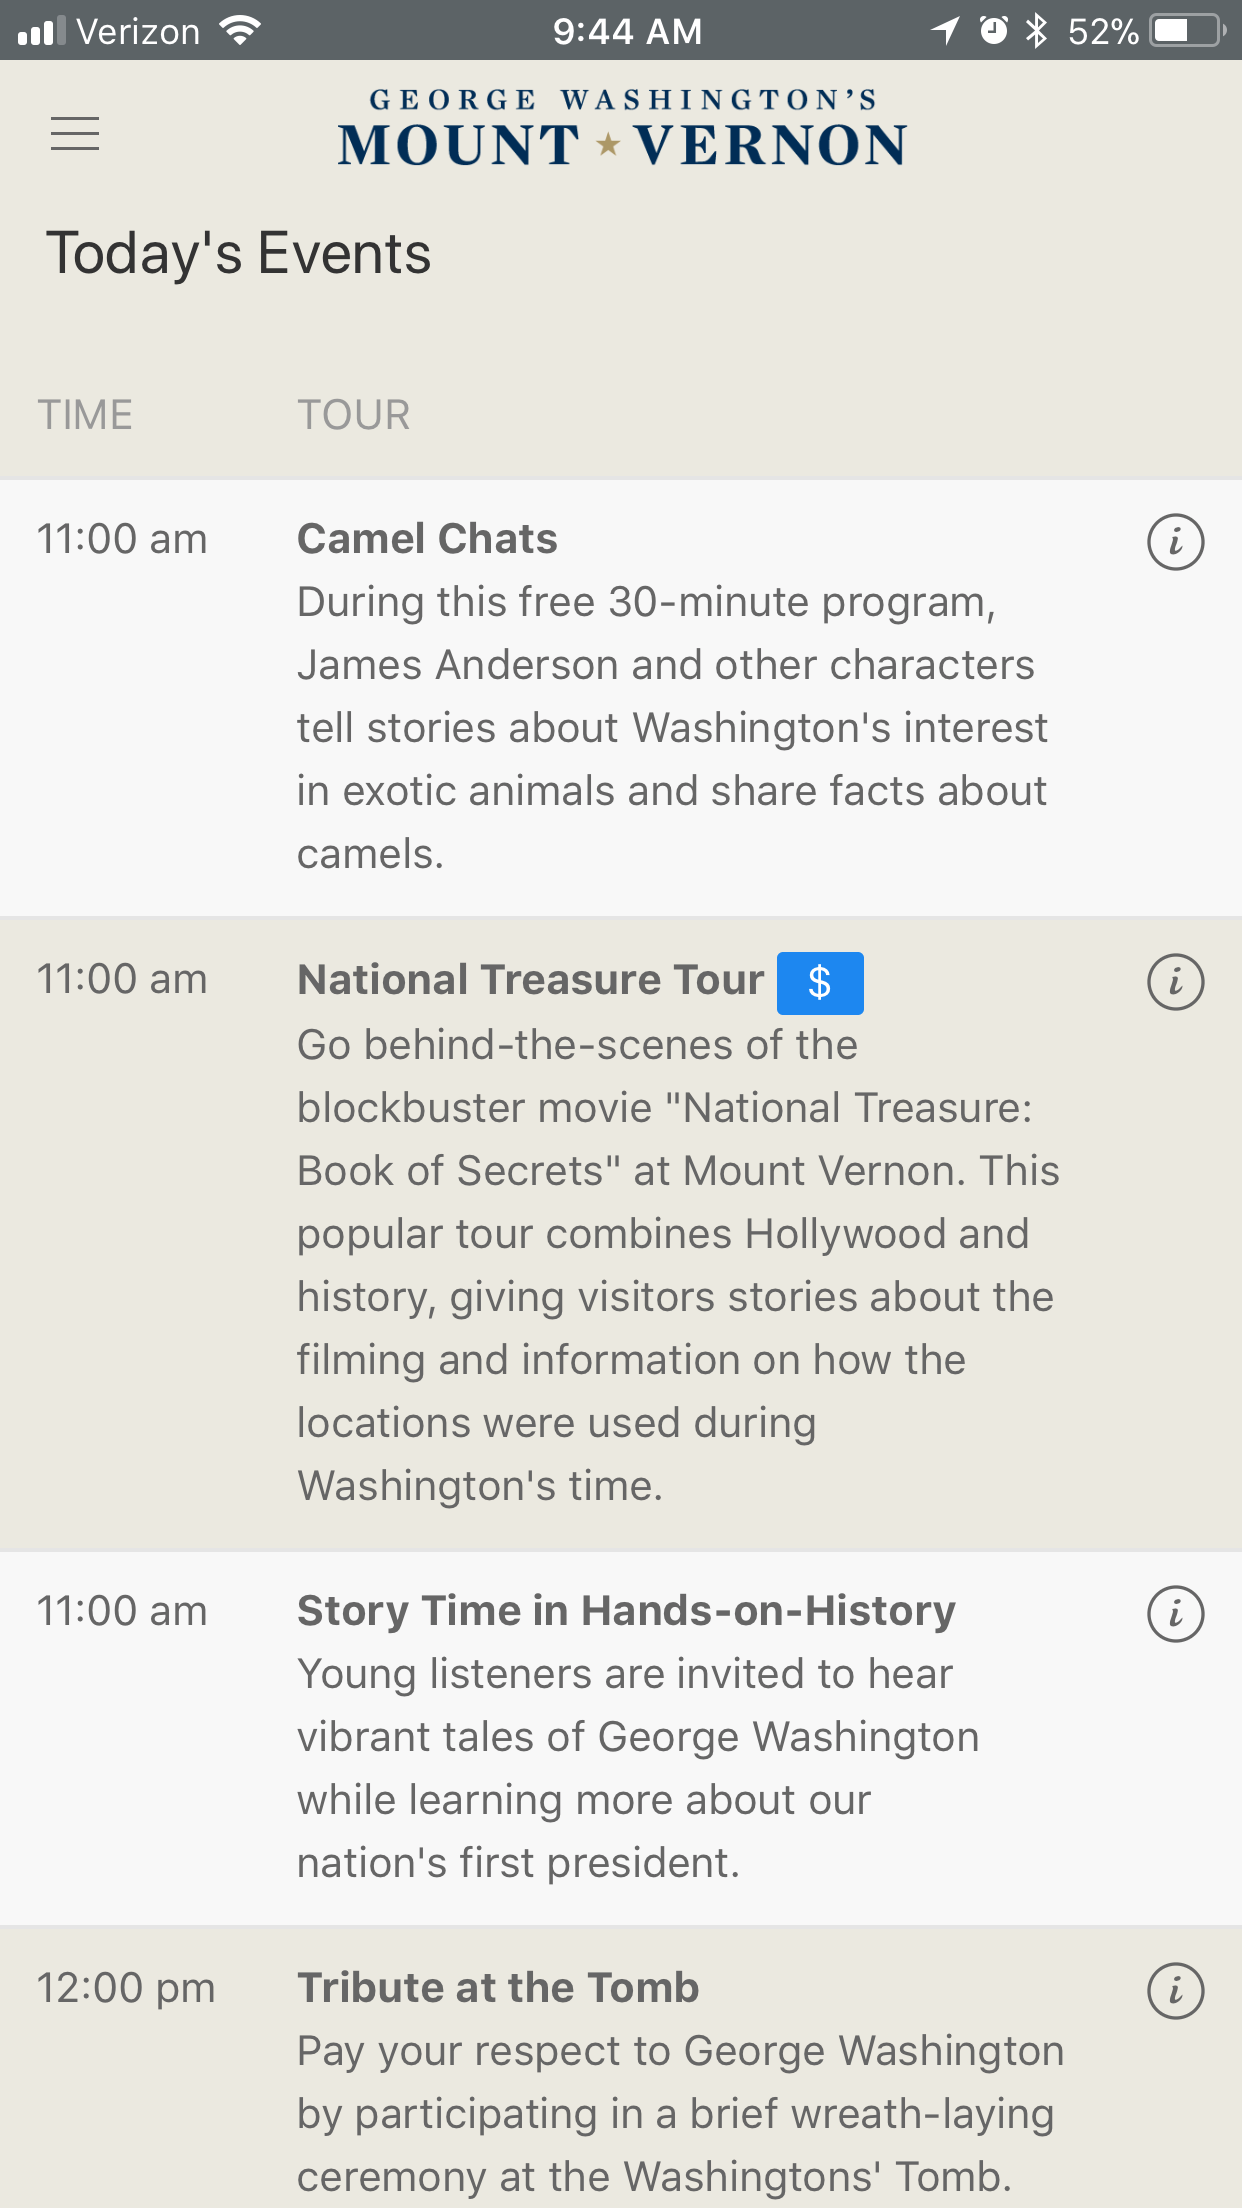Viewport: 1242px width, 2208px height.
Task: Tap the National Treasure Tour description paragraph
Action: coord(678,1265)
